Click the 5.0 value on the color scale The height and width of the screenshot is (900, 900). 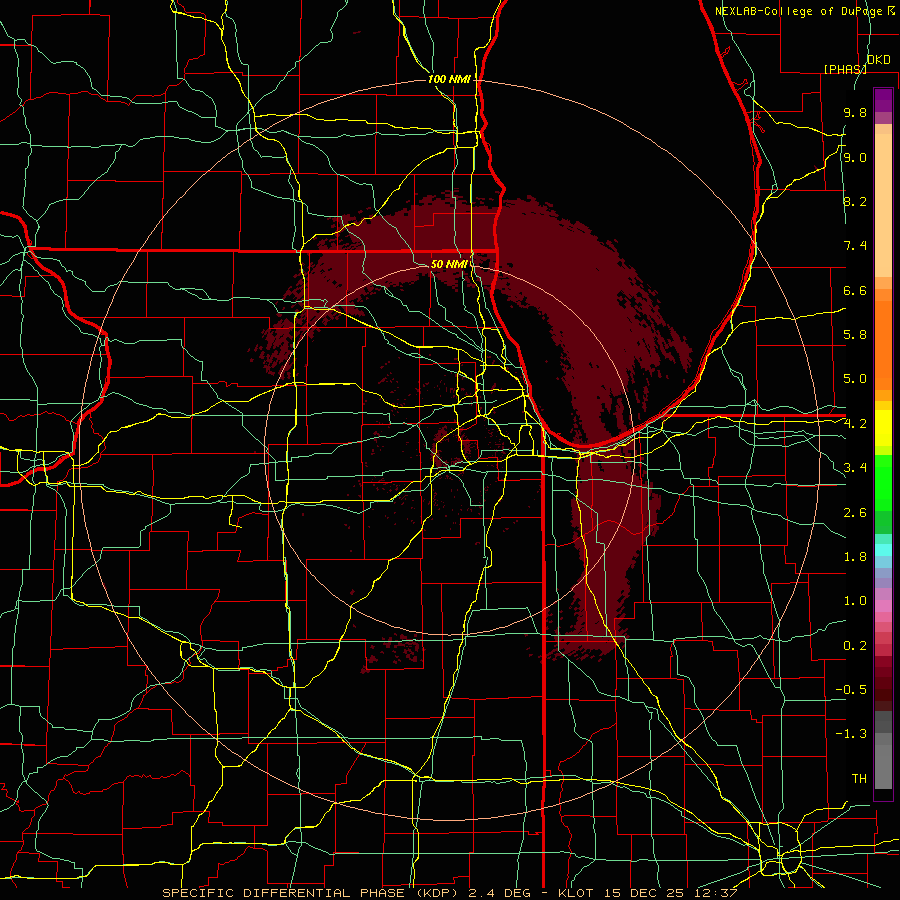[x=855, y=379]
